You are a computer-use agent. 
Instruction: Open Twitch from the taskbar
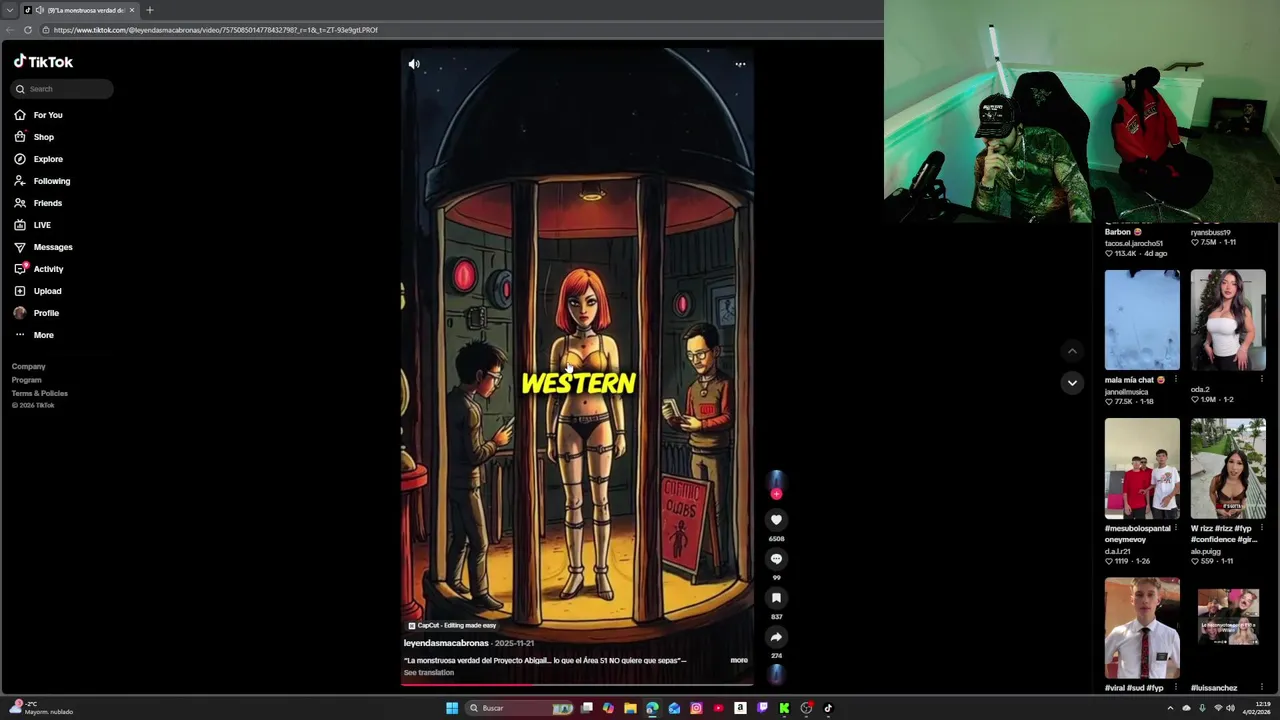point(762,708)
